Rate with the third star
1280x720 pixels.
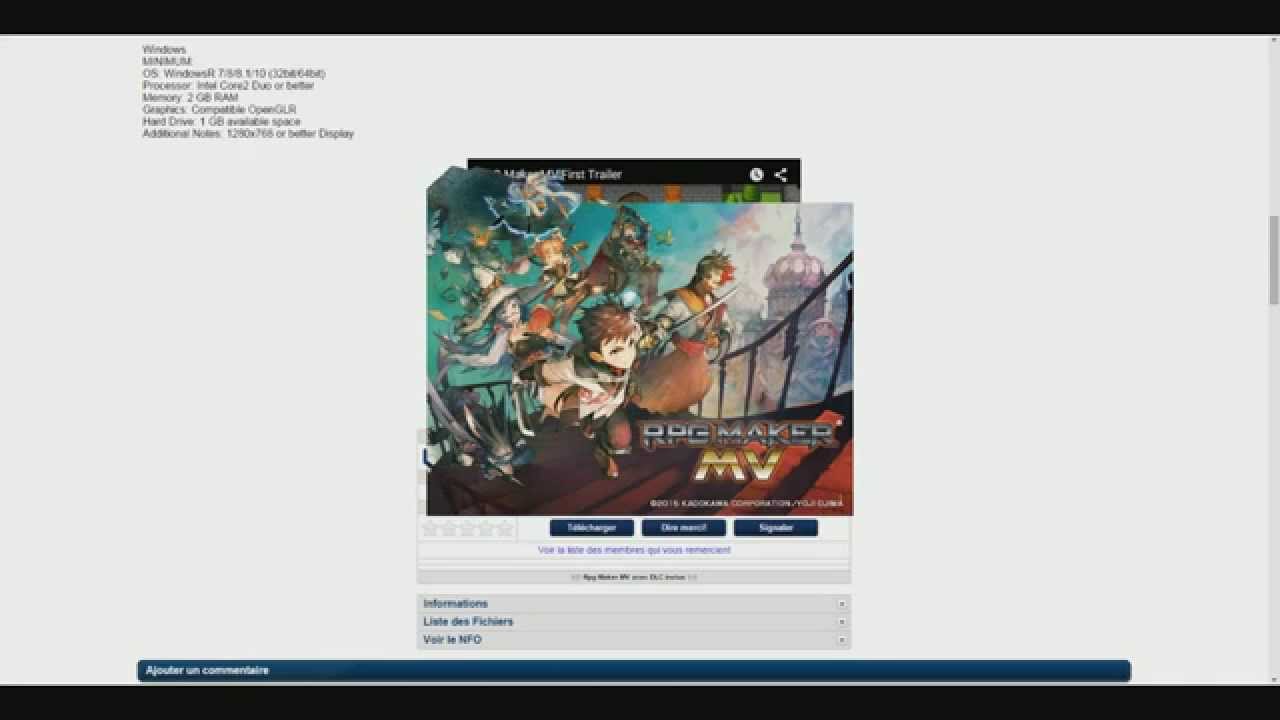point(468,528)
